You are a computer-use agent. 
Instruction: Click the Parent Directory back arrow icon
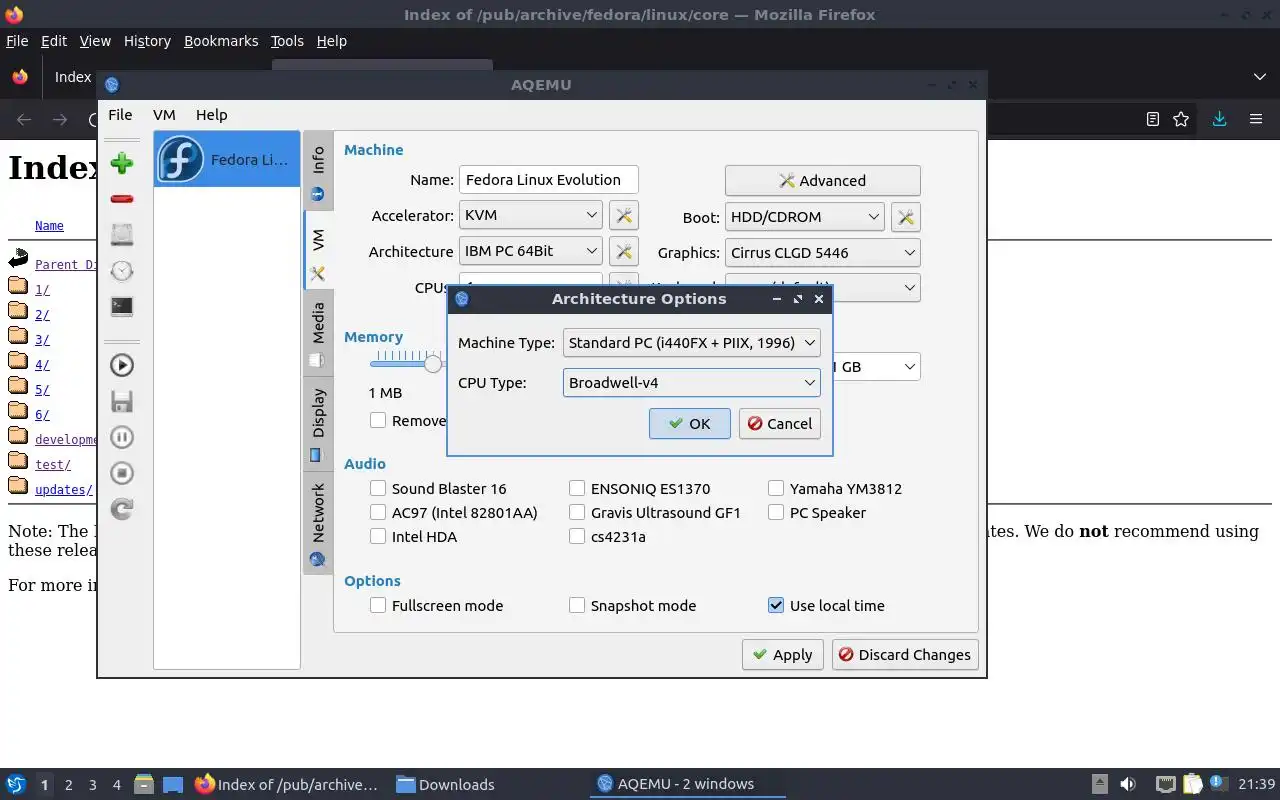click(18, 260)
